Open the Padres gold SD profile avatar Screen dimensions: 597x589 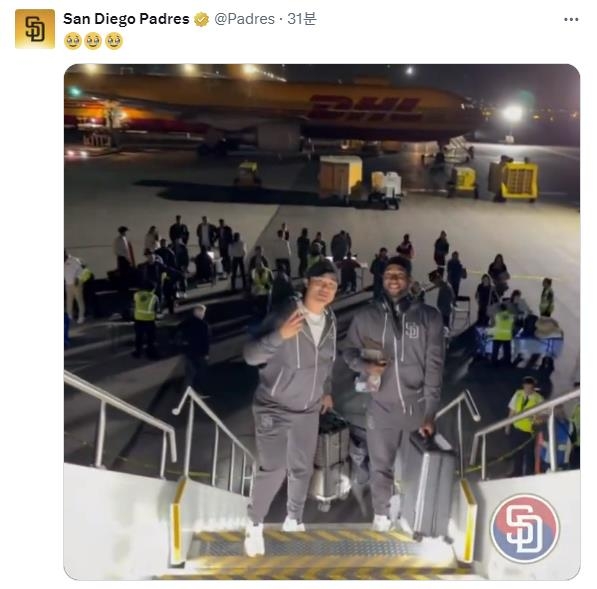pyautogui.click(x=35, y=29)
